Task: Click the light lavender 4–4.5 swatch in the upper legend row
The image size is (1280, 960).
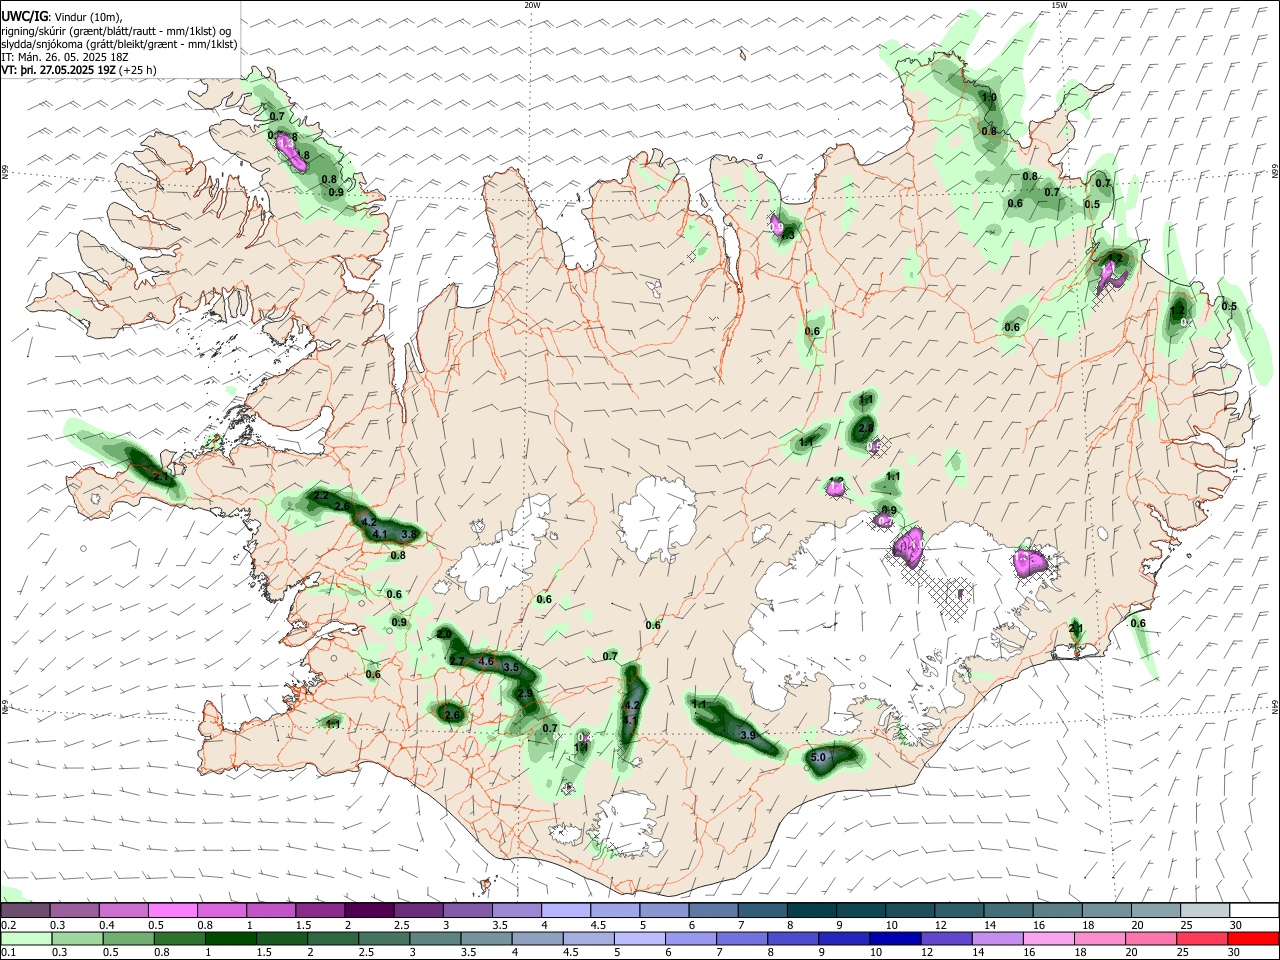Action: tap(566, 910)
